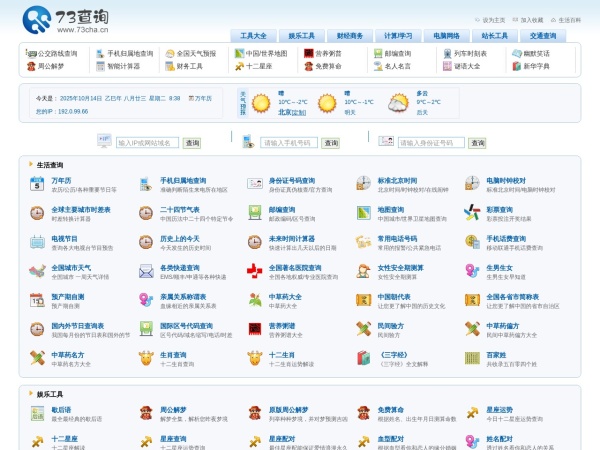Screen dimensions: 600x450
Task: Click the 生男生女 gender symbol icon
Action: point(472,271)
